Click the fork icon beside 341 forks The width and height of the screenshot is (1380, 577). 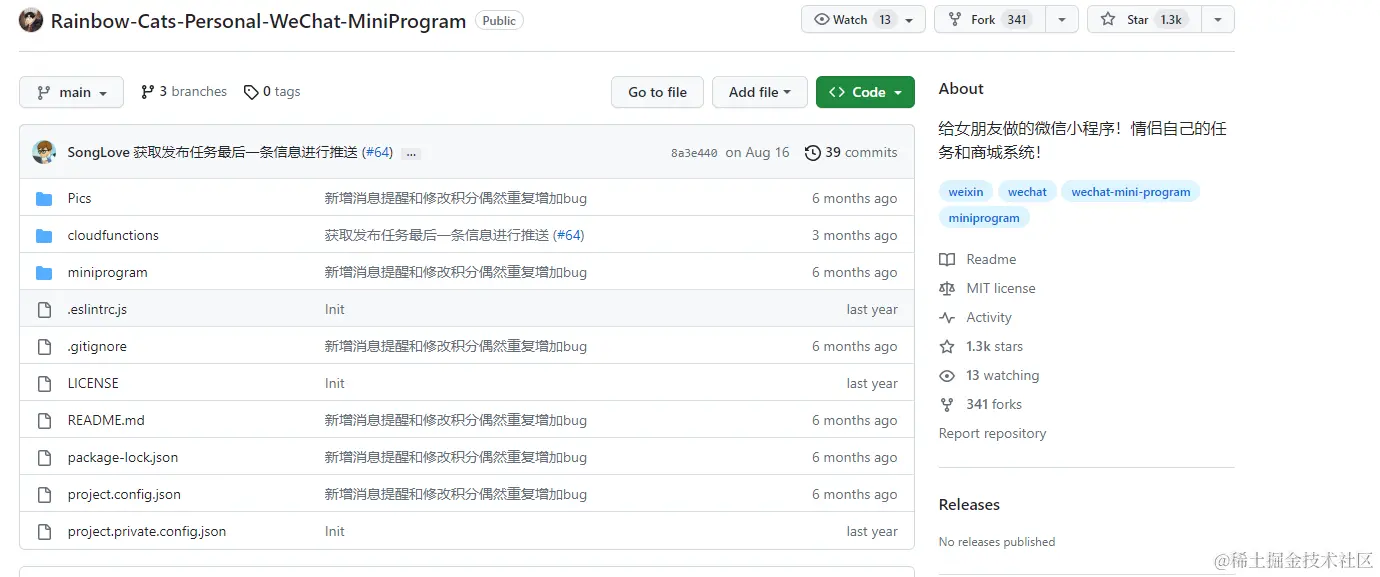point(947,405)
